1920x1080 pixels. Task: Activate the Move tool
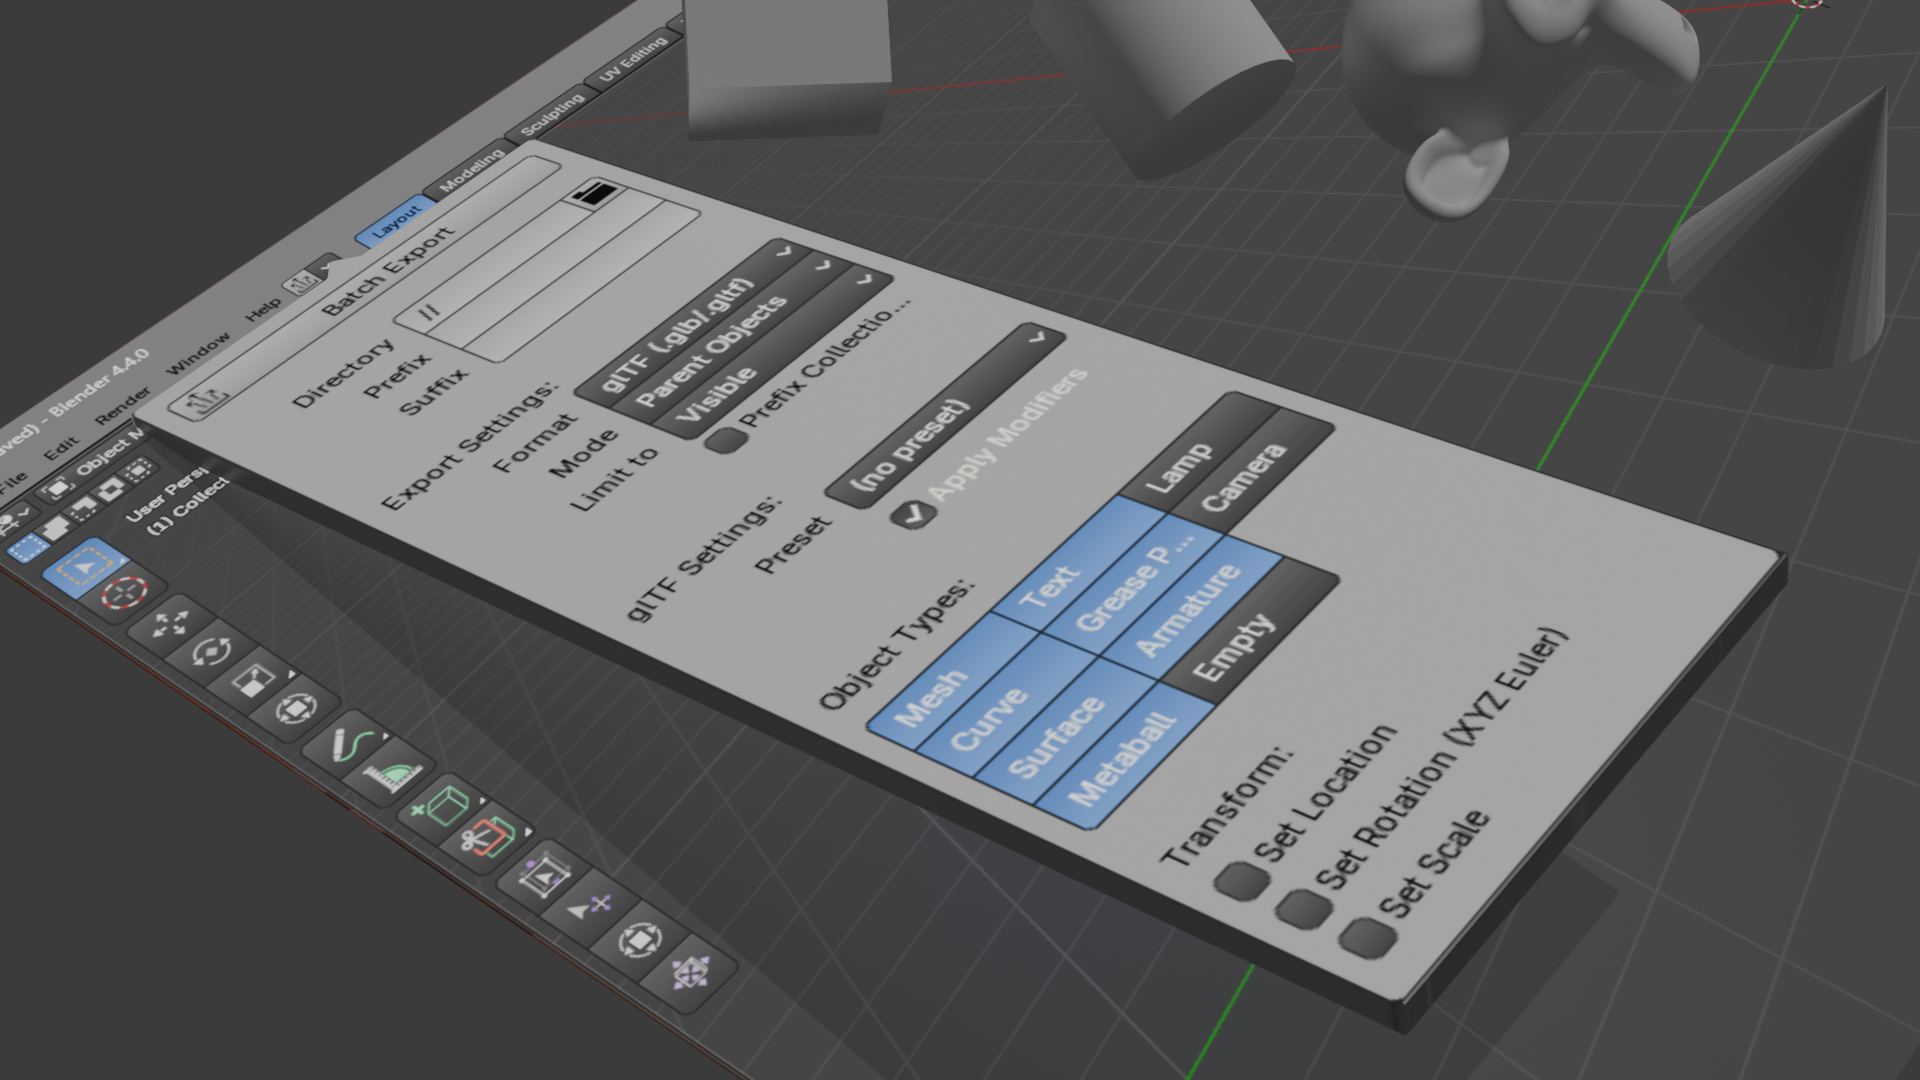tap(170, 625)
